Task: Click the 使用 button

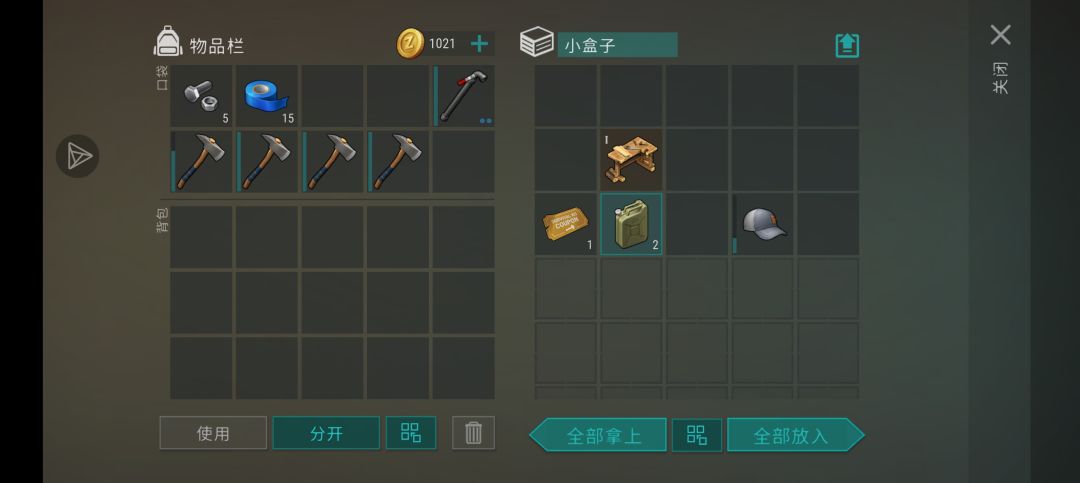Action: (x=213, y=433)
